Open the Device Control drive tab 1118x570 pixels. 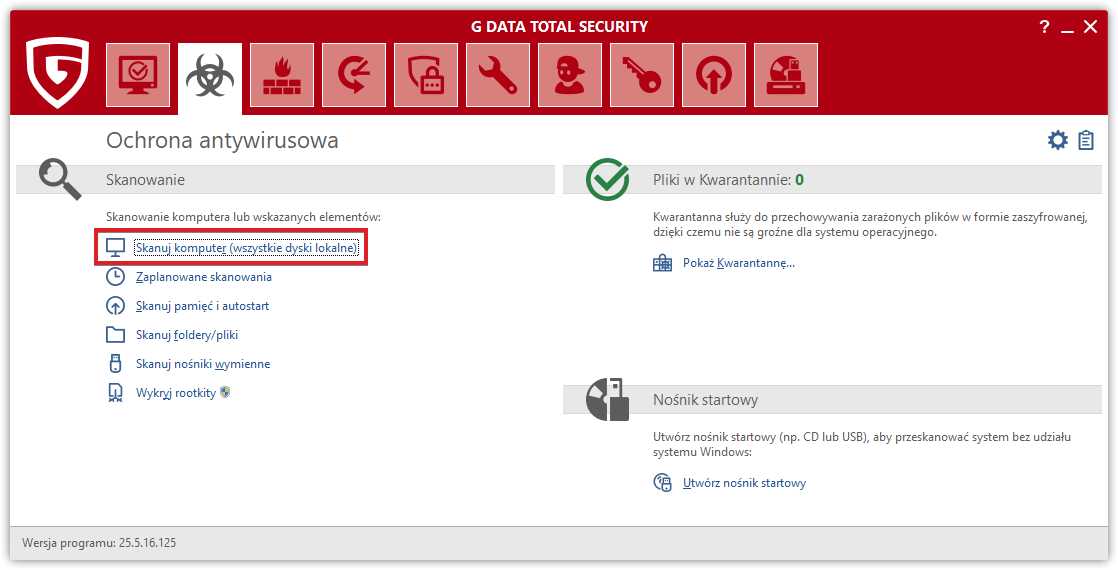(x=786, y=75)
